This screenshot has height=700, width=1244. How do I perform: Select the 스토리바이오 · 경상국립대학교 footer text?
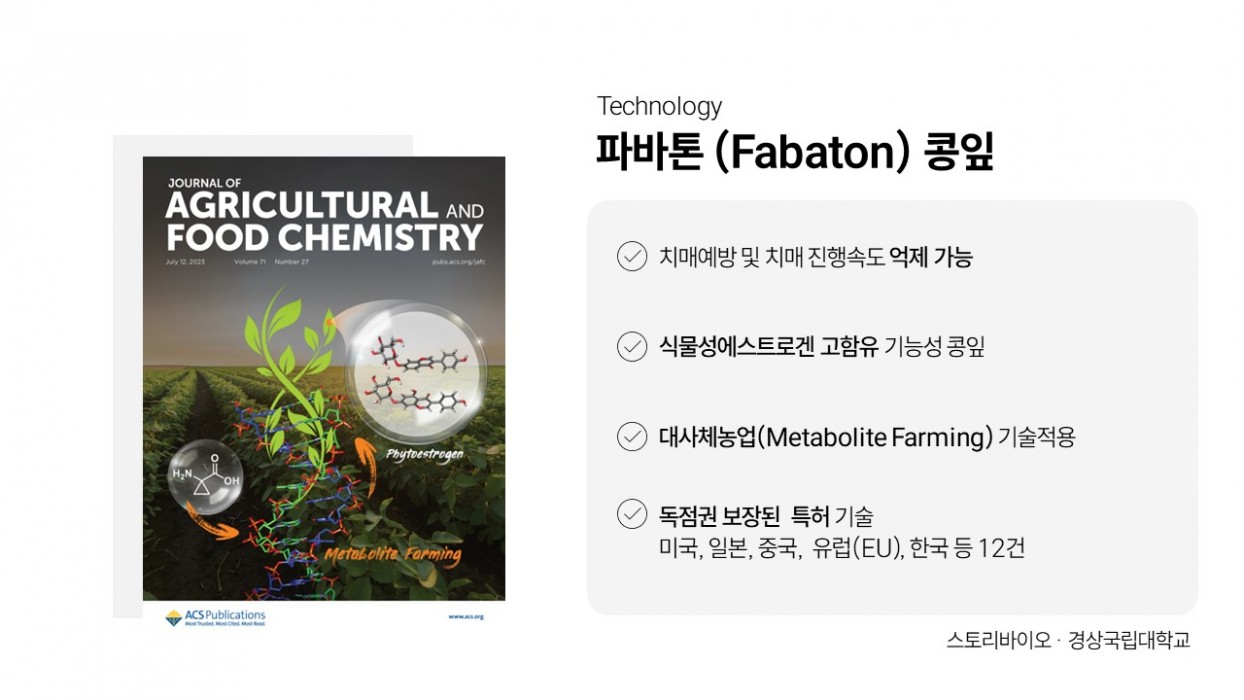coord(1068,641)
